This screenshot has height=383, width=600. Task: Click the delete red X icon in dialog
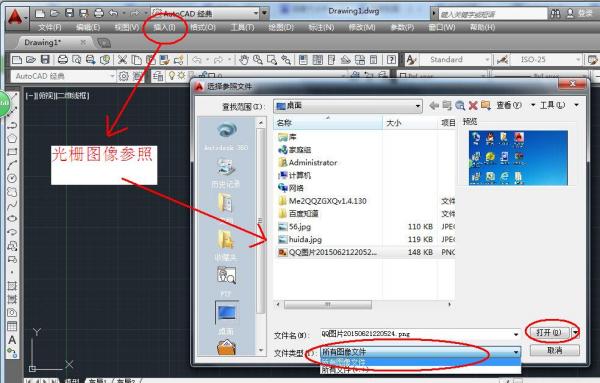pos(473,106)
